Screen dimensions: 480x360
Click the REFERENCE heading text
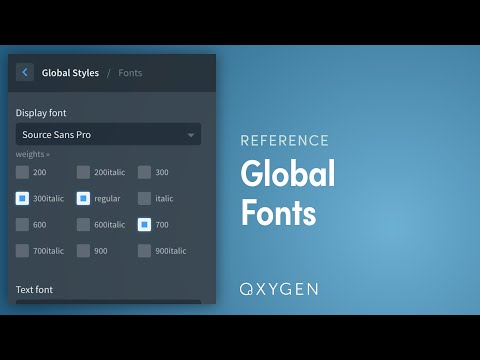[285, 141]
